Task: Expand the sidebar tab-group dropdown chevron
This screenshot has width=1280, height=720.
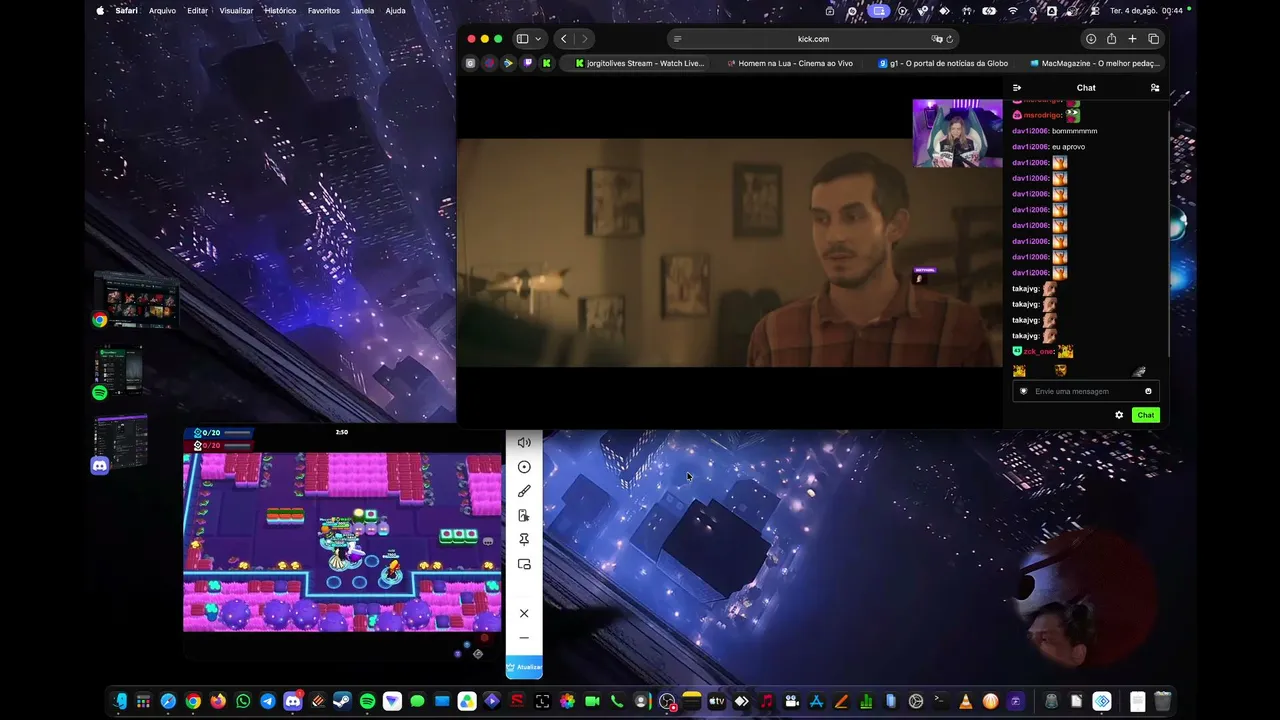Action: pos(538,39)
